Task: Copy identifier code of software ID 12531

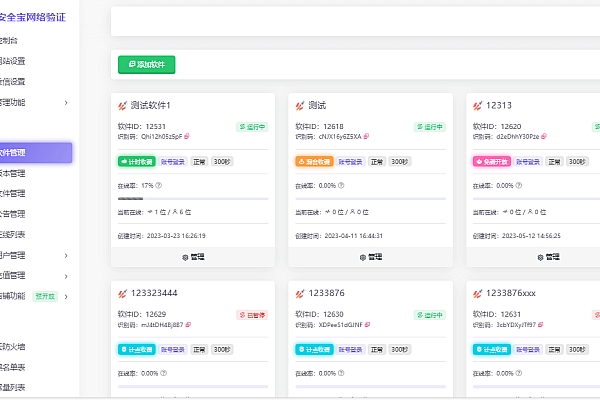Action: click(x=187, y=136)
